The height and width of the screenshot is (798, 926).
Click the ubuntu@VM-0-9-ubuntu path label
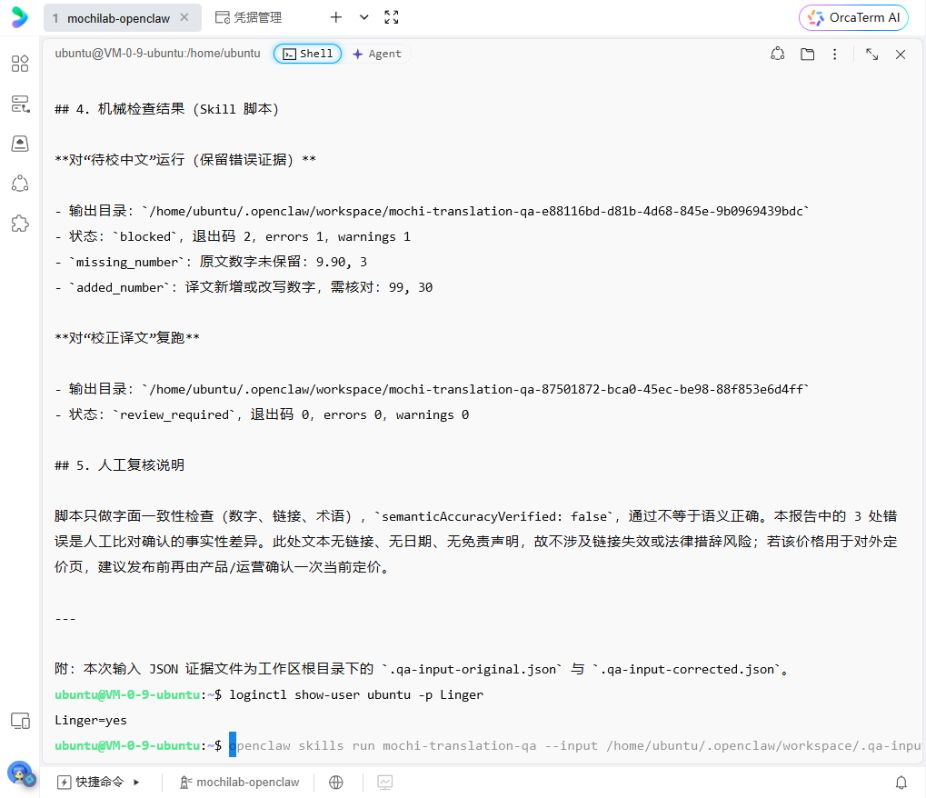coord(158,53)
